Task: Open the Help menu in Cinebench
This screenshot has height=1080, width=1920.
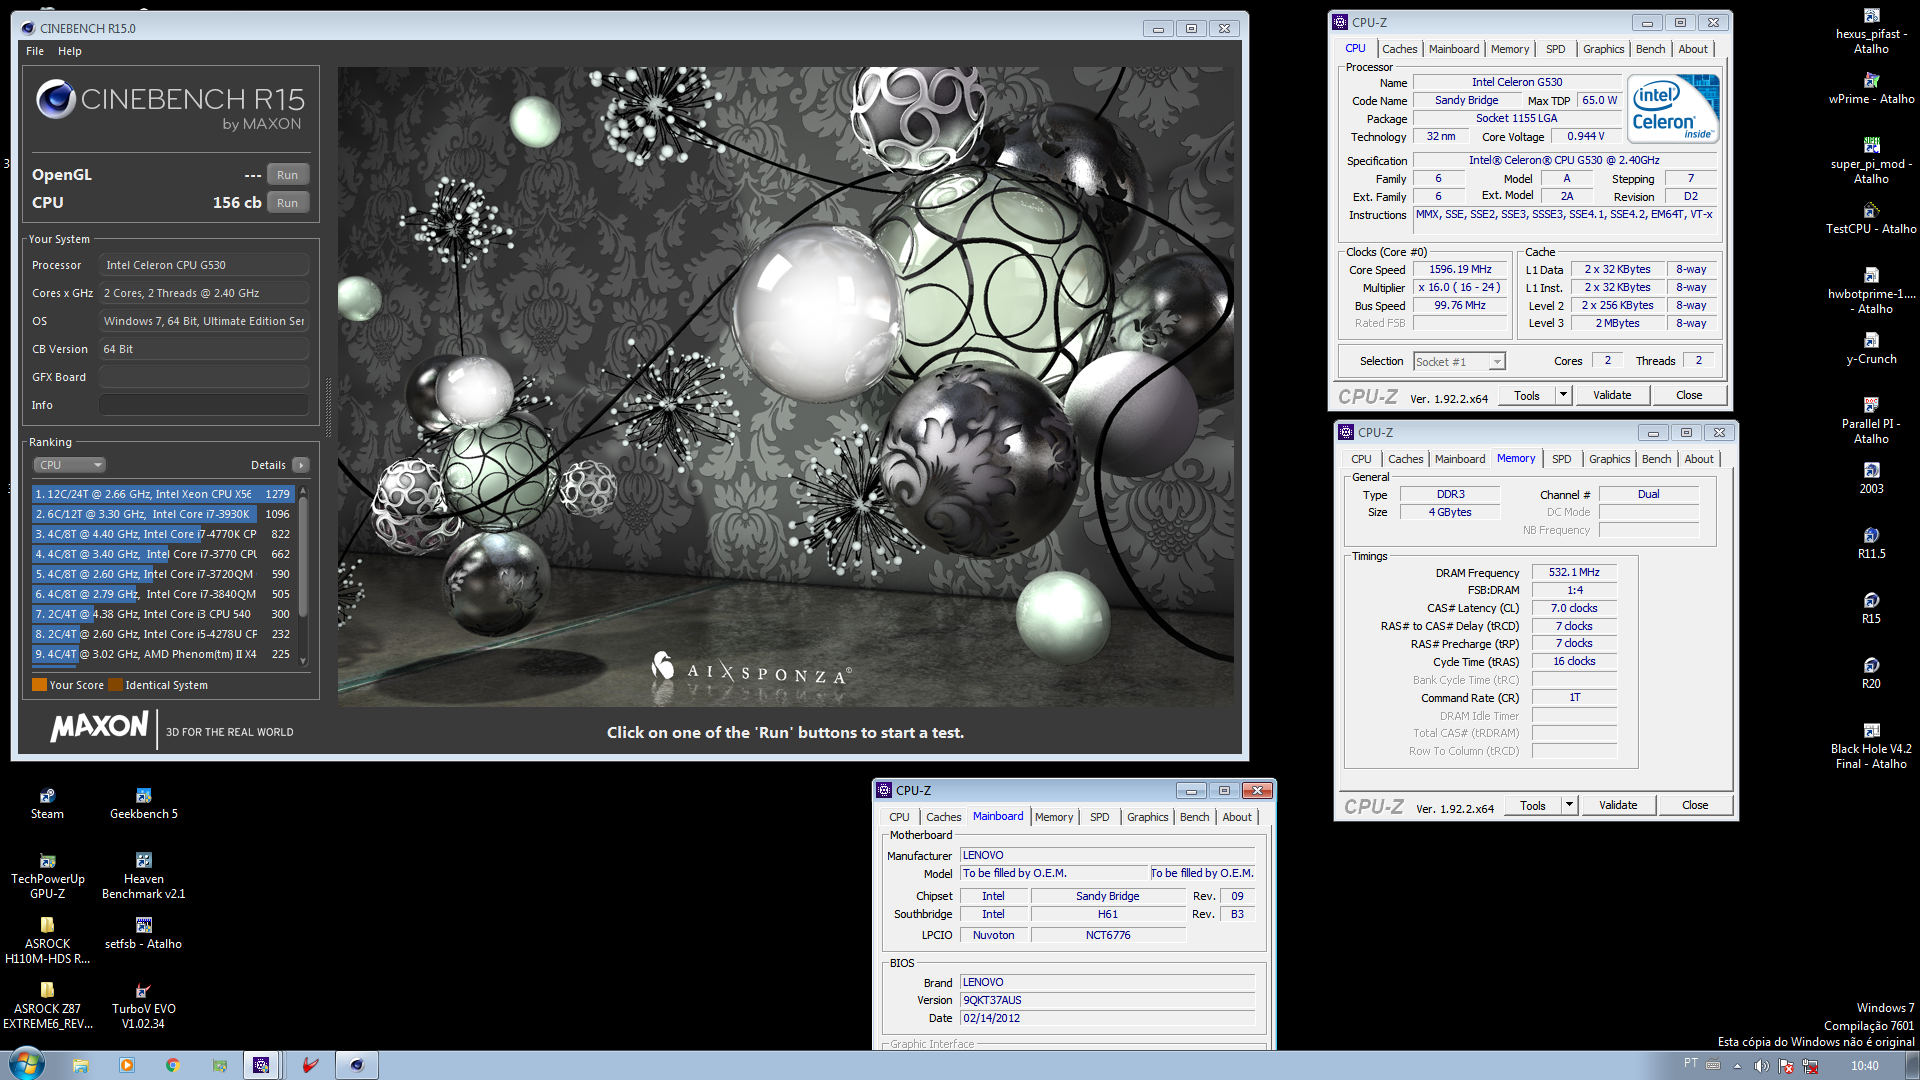Action: (70, 51)
